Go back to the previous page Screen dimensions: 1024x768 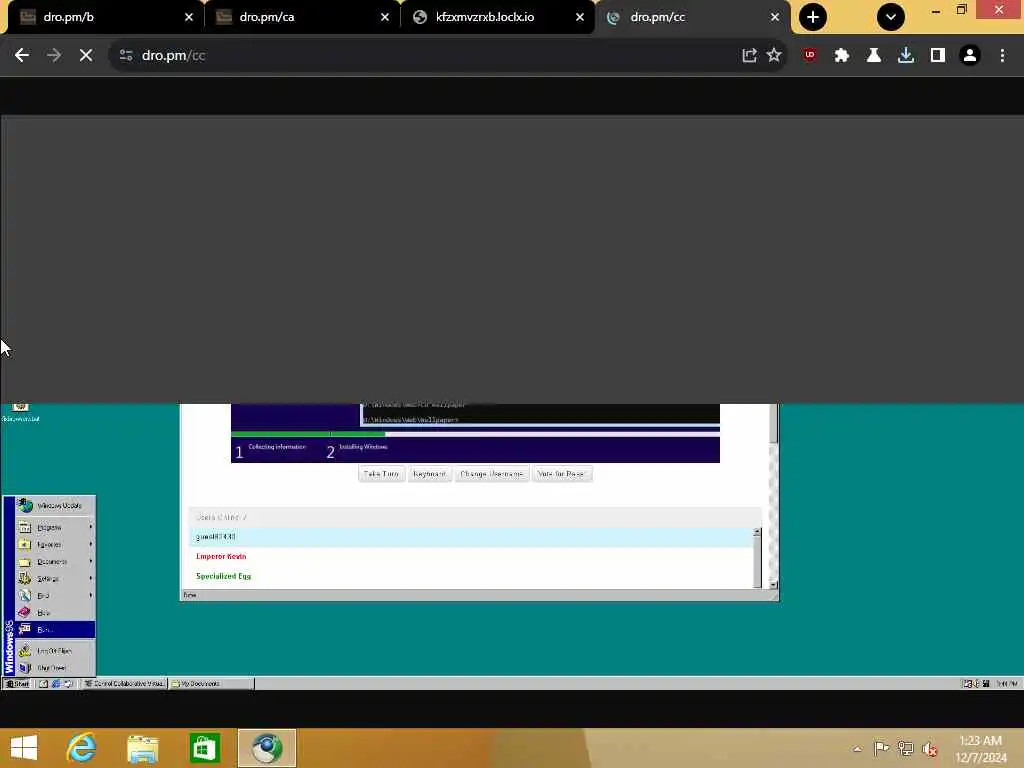(22, 56)
